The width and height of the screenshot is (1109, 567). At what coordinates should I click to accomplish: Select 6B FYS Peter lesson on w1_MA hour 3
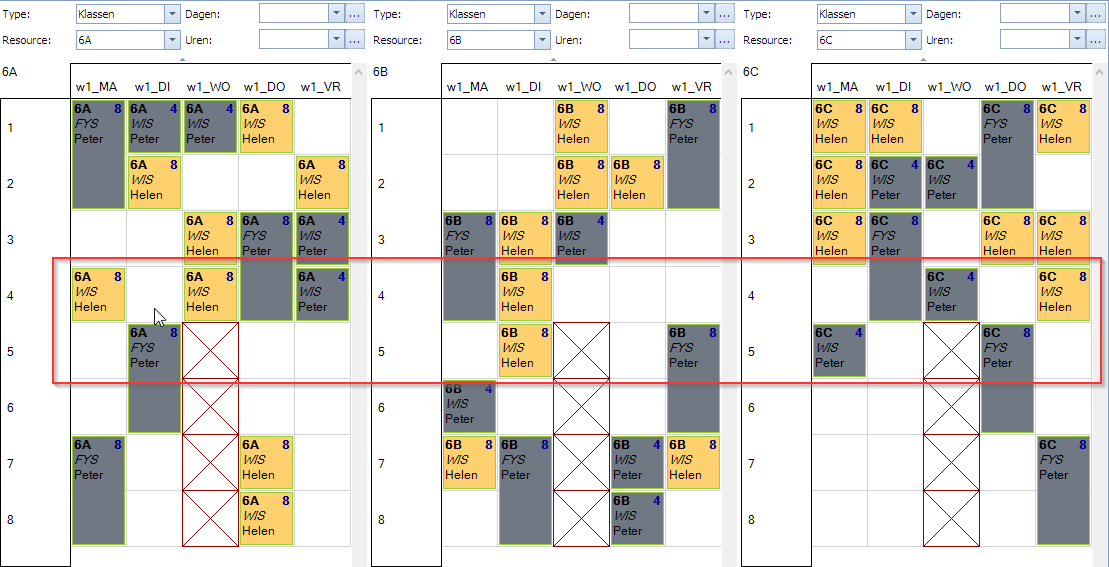469,267
